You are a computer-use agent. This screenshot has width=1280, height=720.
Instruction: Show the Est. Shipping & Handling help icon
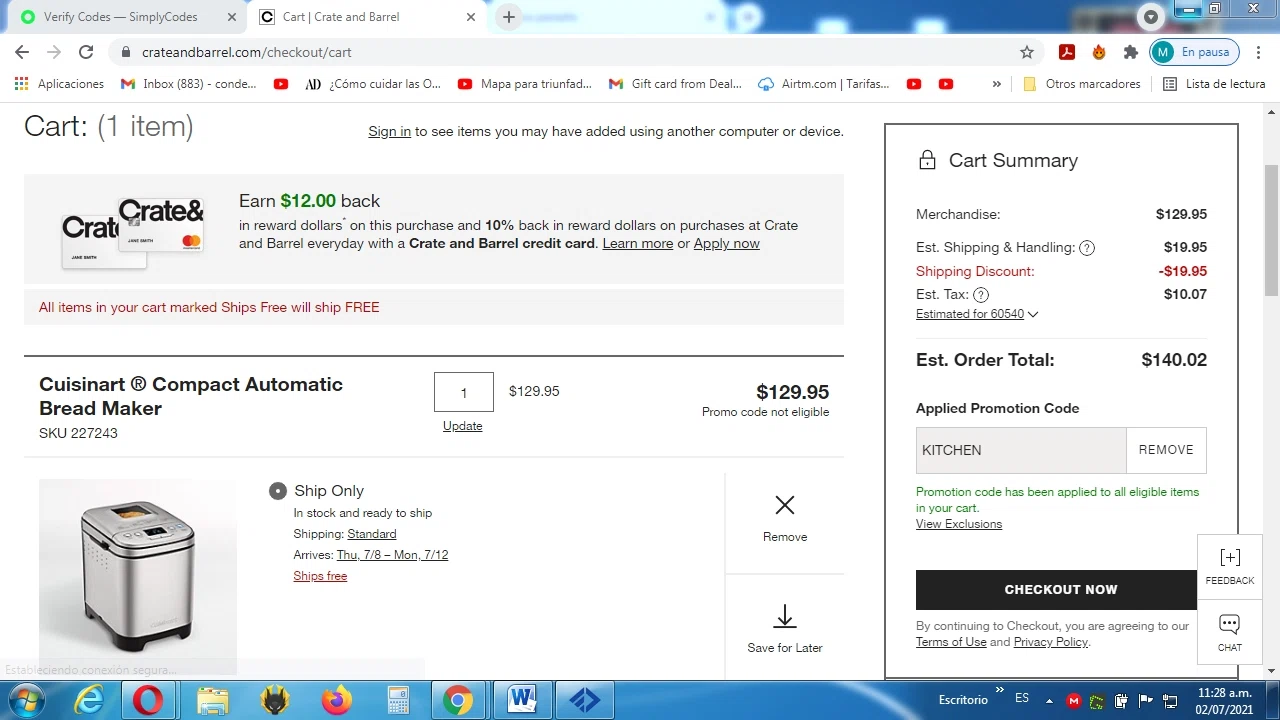1087,248
